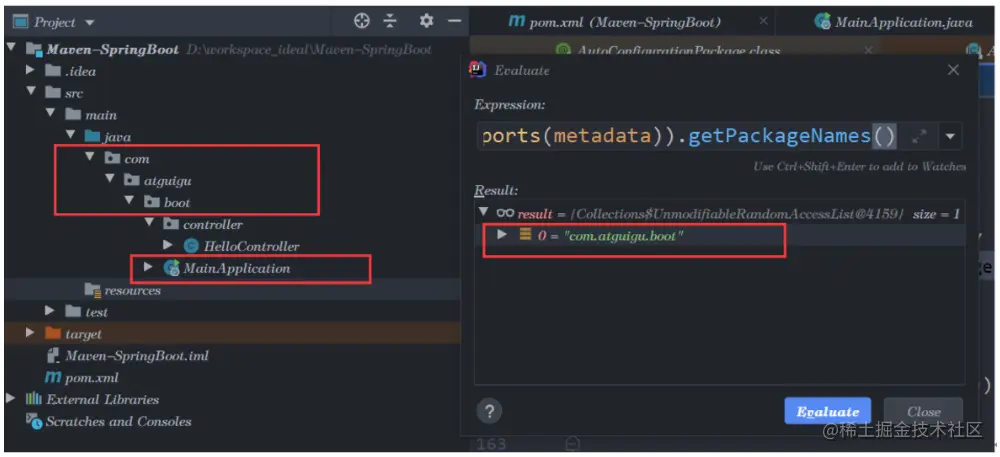Screen dimensions: 1000x457
Task: Select MainApplication in the project tree
Action: (232, 268)
